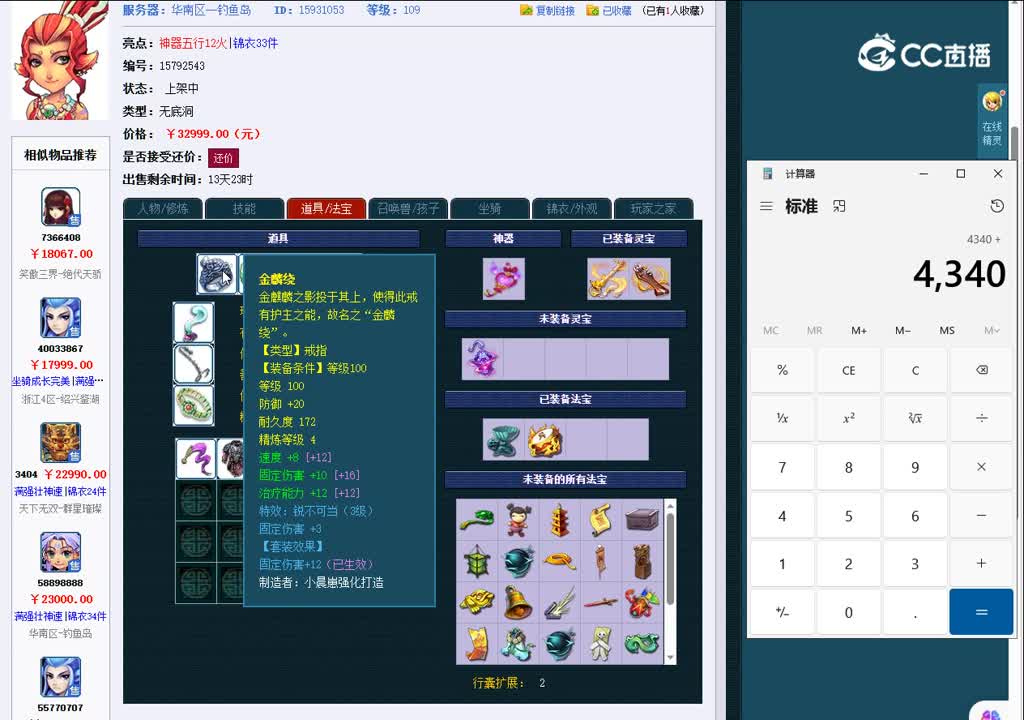Select the golden ring hoop 法宝 icon
This screenshot has width=1024, height=720.
[560, 561]
